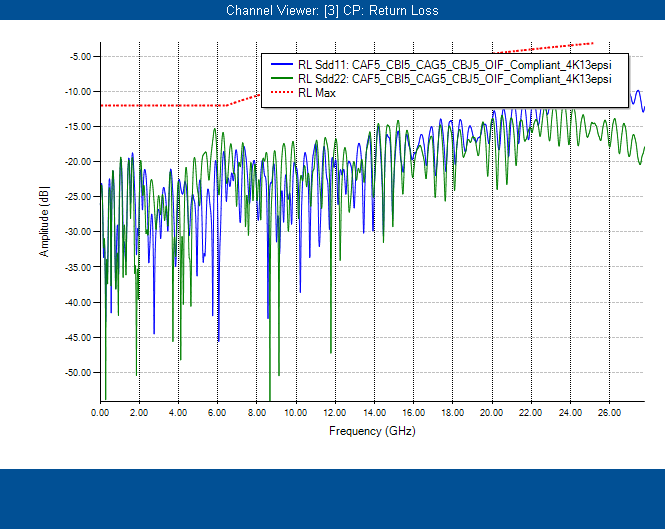
Task: Click the 26.00 frequency tick label
Action: click(609, 413)
